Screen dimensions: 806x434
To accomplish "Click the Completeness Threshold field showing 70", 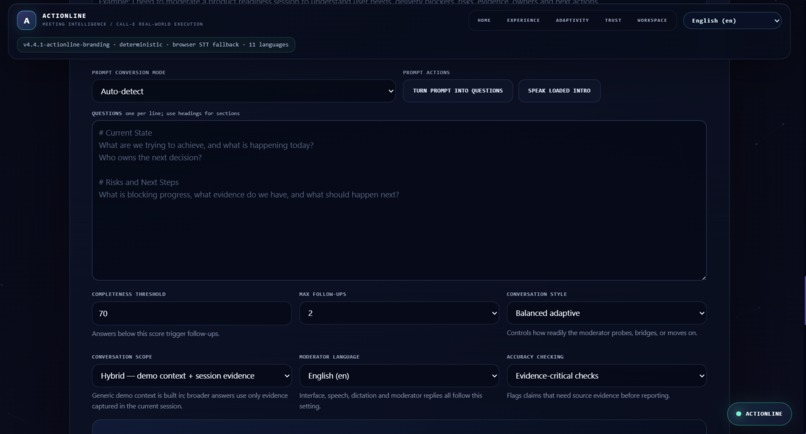I will tap(191, 313).
